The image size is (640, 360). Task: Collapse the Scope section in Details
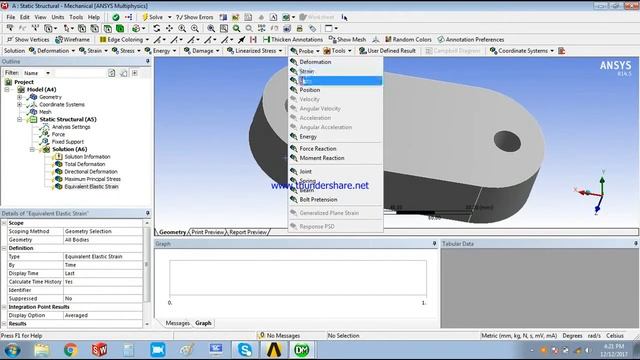tap(4, 223)
